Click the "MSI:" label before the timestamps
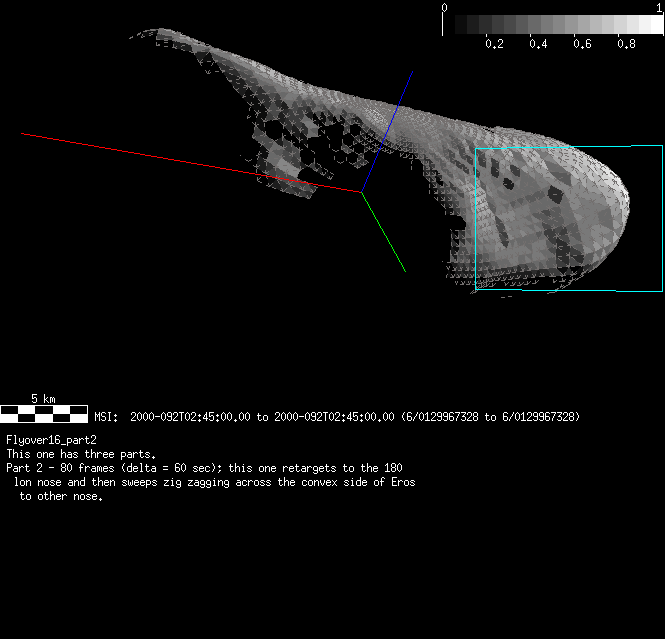Image resolution: width=665 pixels, height=639 pixels. click(106, 417)
